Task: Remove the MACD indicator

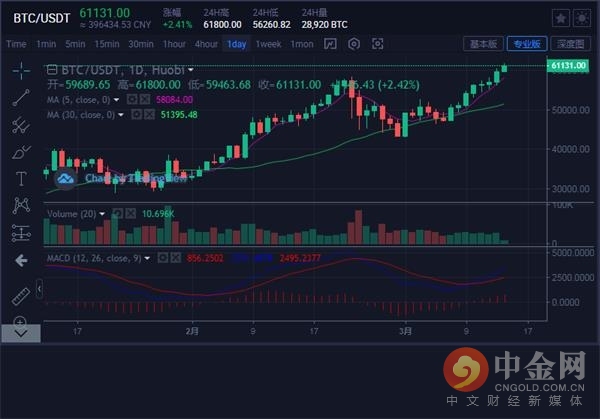Action: click(x=176, y=258)
